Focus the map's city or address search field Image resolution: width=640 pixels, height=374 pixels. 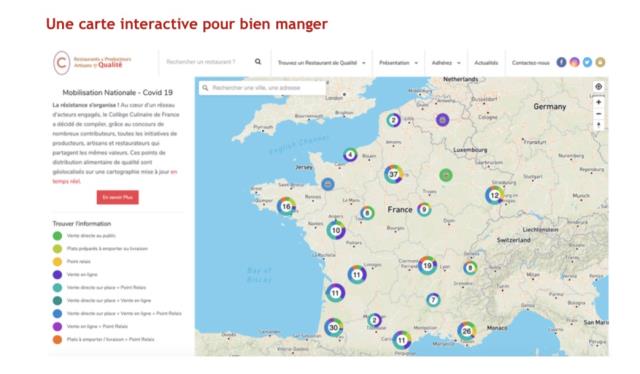click(x=262, y=88)
